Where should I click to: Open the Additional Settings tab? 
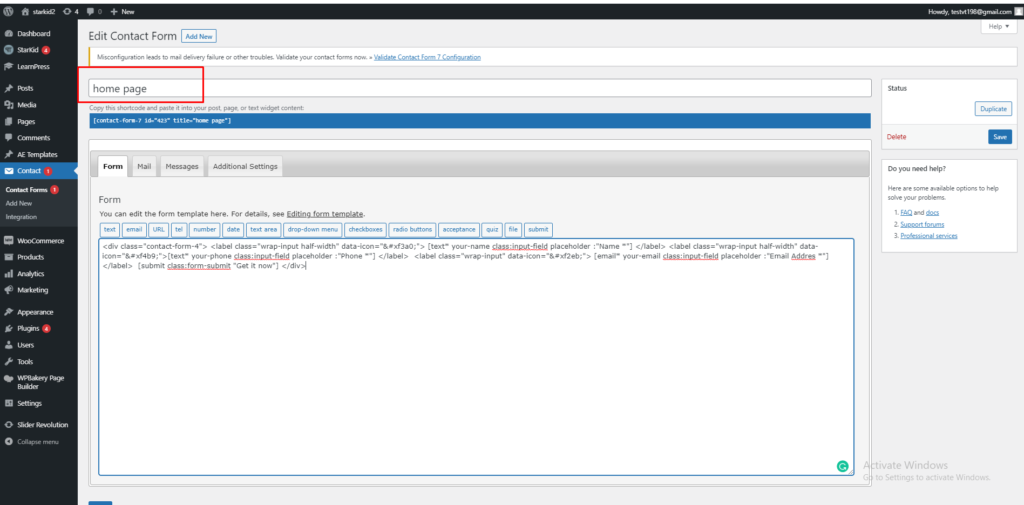tap(245, 167)
